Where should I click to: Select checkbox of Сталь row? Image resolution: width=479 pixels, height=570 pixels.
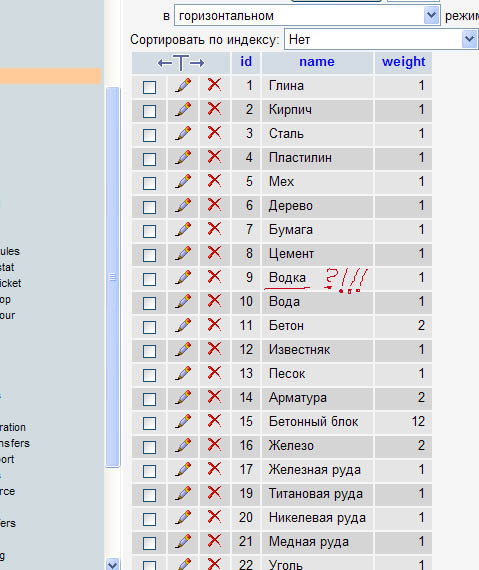[x=149, y=135]
